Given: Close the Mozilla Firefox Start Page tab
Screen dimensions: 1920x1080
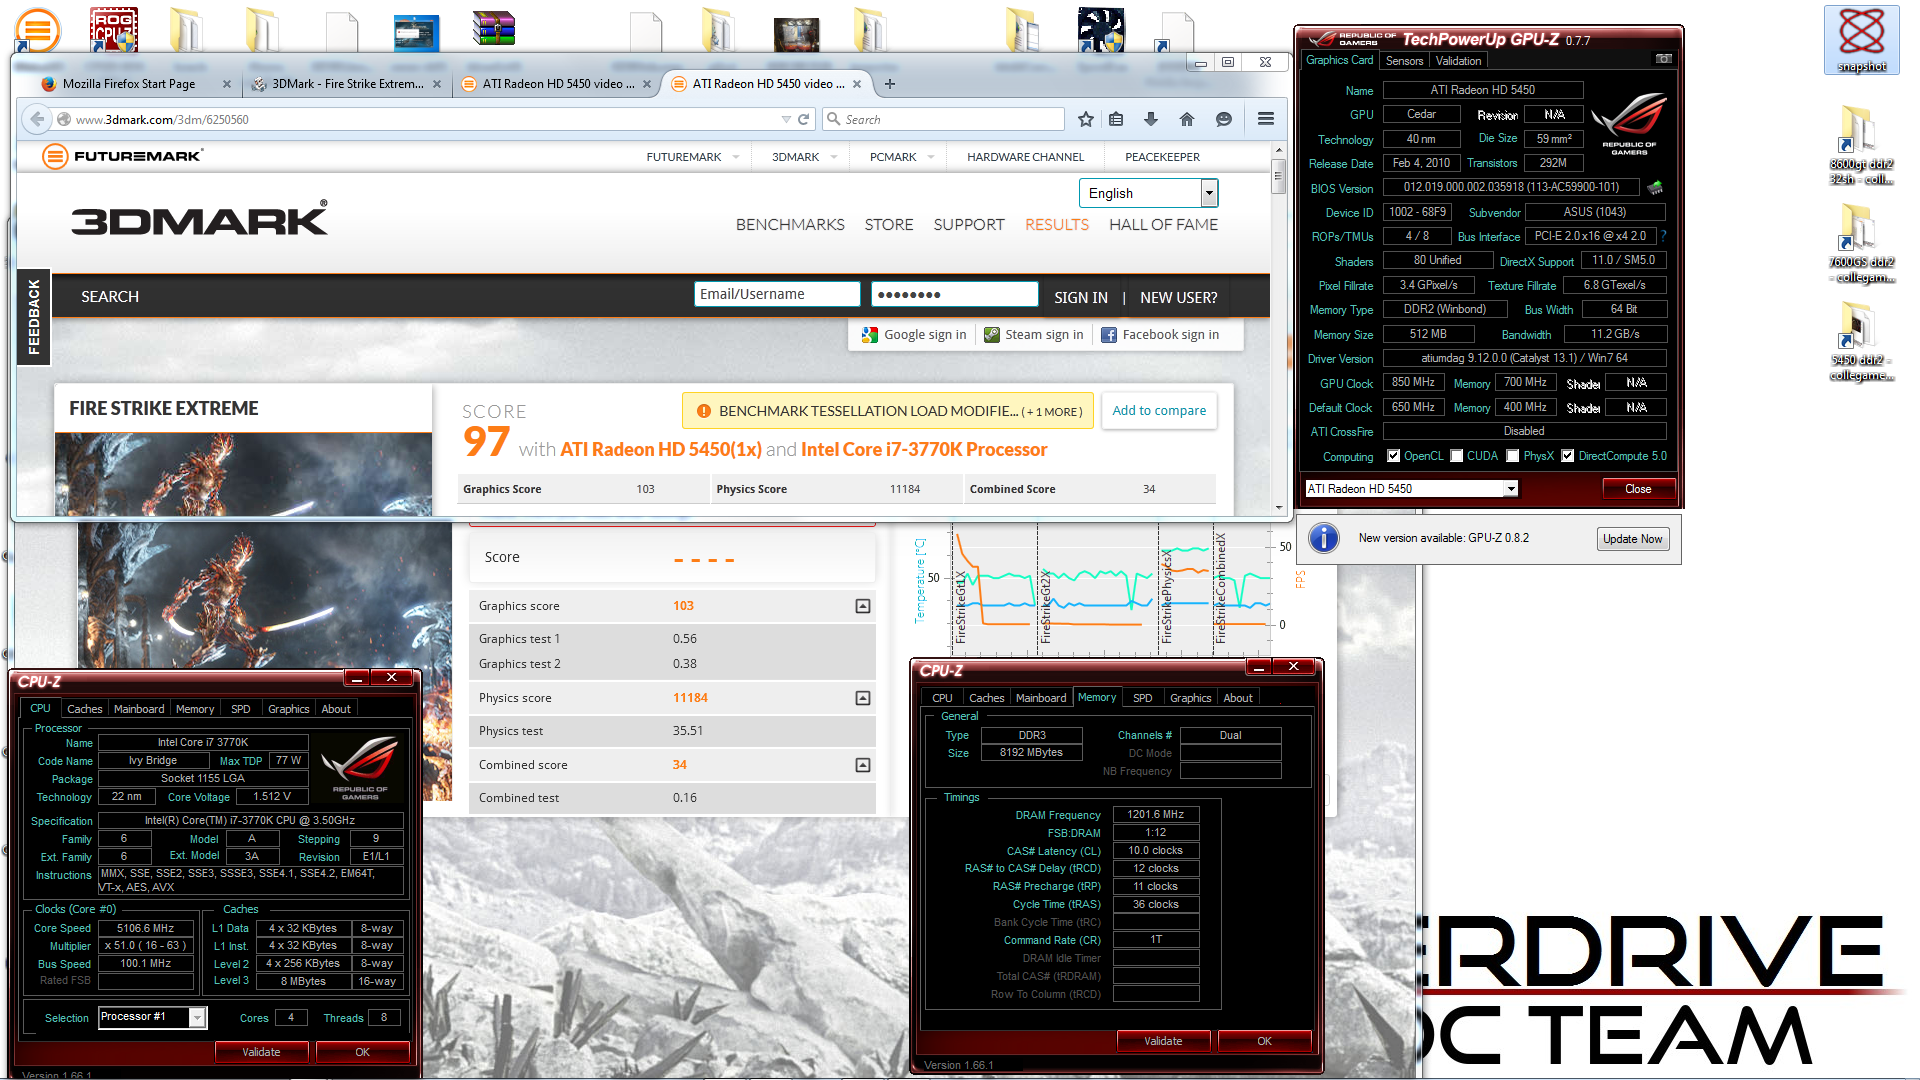Looking at the screenshot, I should [x=227, y=84].
